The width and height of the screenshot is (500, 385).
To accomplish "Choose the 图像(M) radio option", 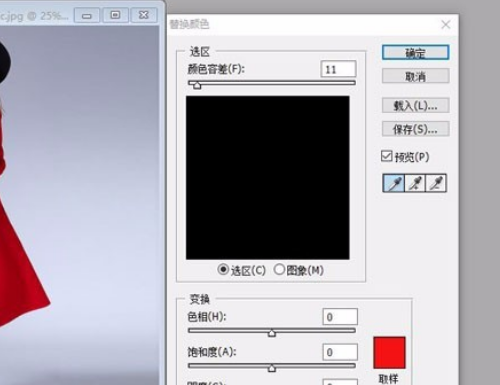I will [279, 269].
